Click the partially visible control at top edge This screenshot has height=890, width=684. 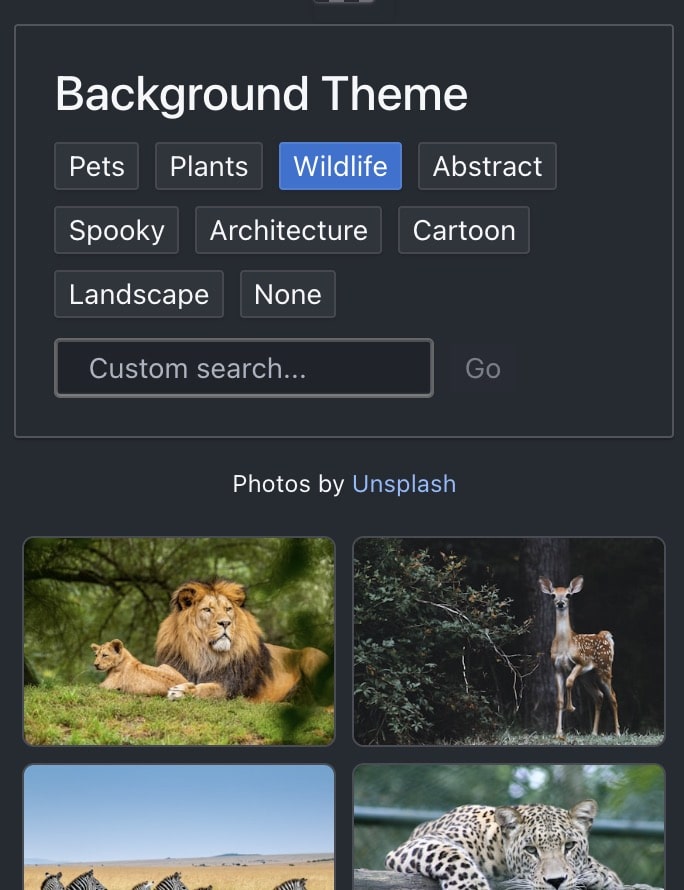343,2
